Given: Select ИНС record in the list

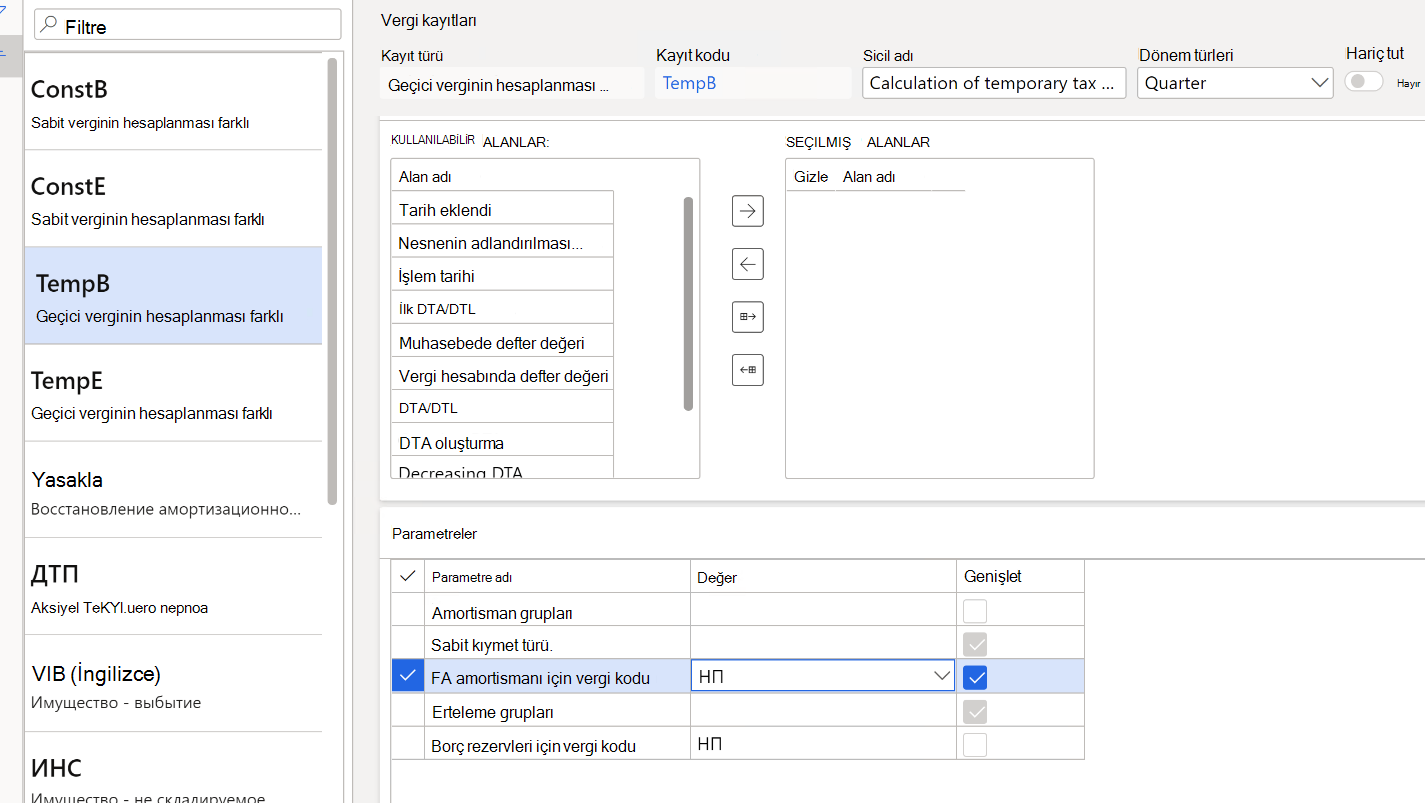Looking at the screenshot, I should point(173,767).
